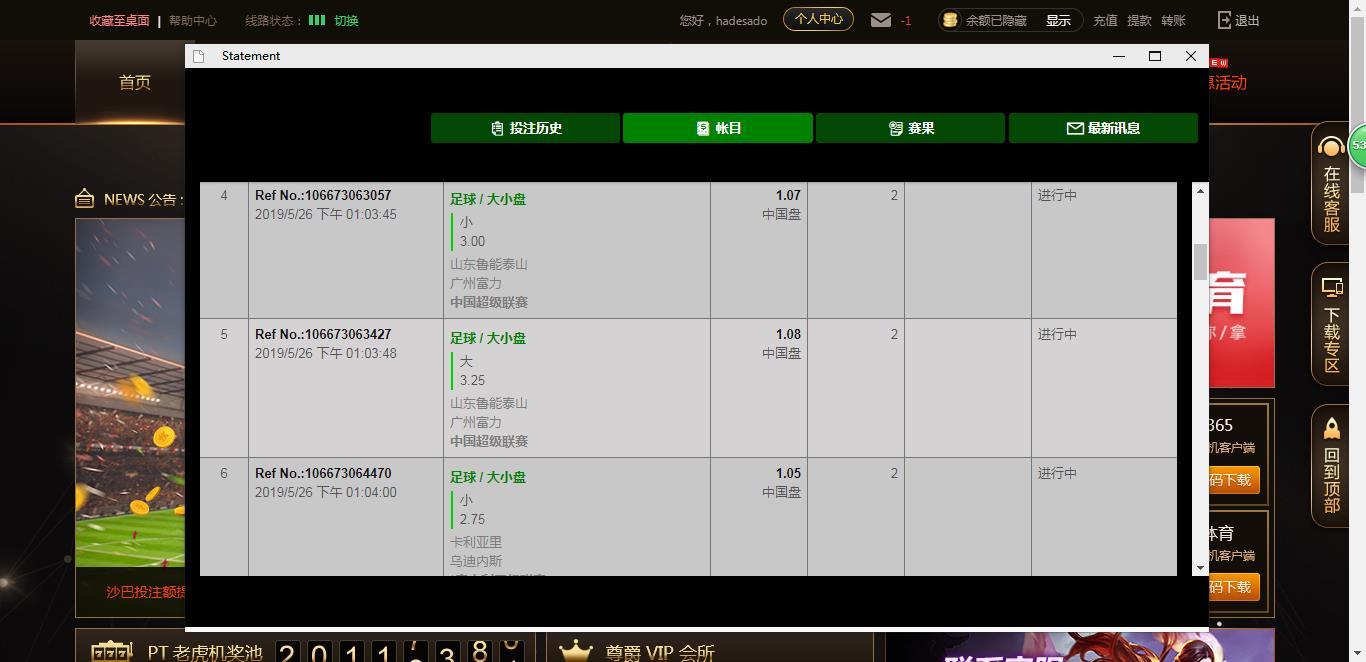Click the gold coin balance icon
1366x662 pixels.
[x=950, y=20]
